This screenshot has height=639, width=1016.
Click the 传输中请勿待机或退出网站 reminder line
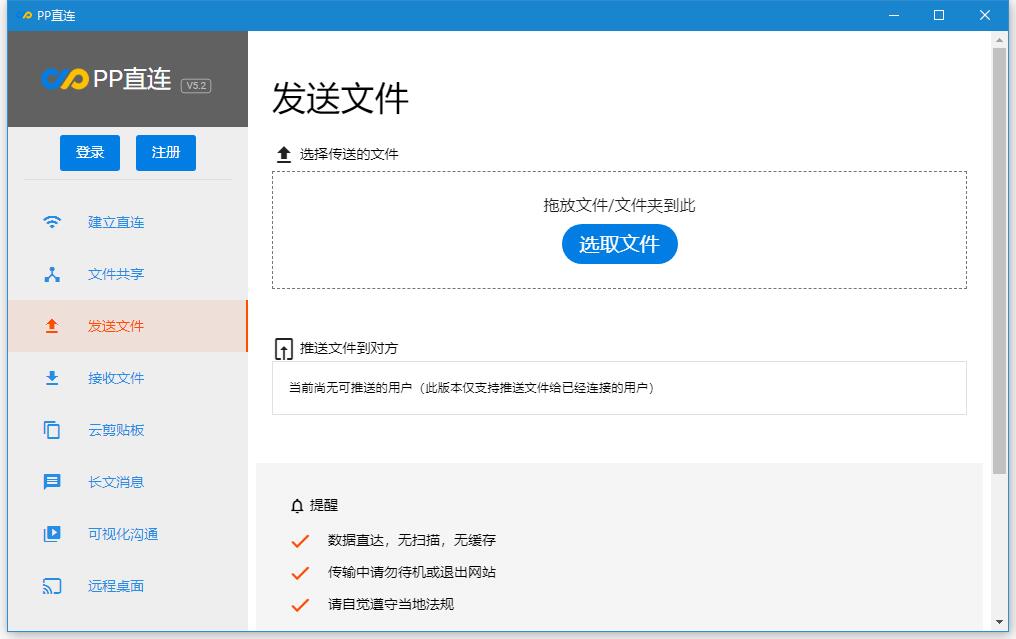coord(412,572)
